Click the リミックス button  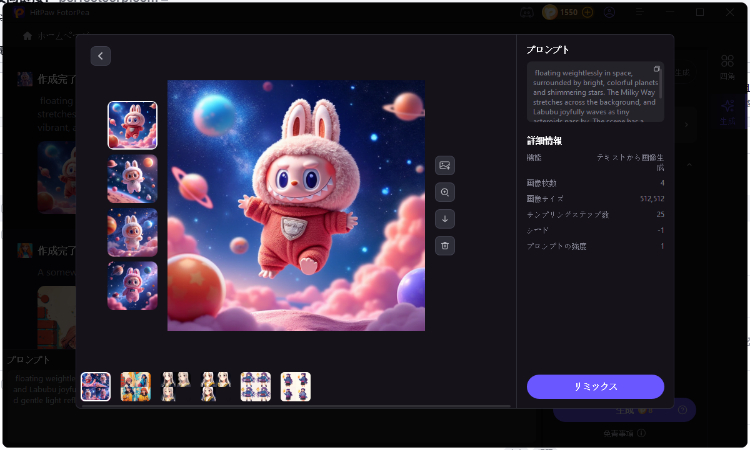[596, 386]
